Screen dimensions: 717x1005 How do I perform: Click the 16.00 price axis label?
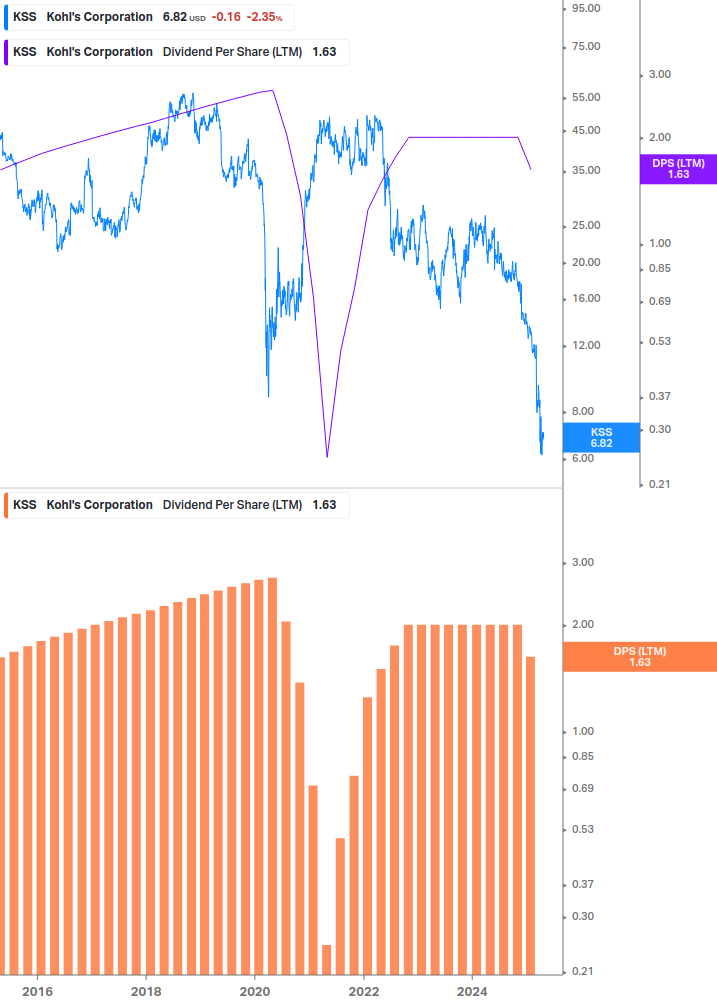(x=586, y=298)
